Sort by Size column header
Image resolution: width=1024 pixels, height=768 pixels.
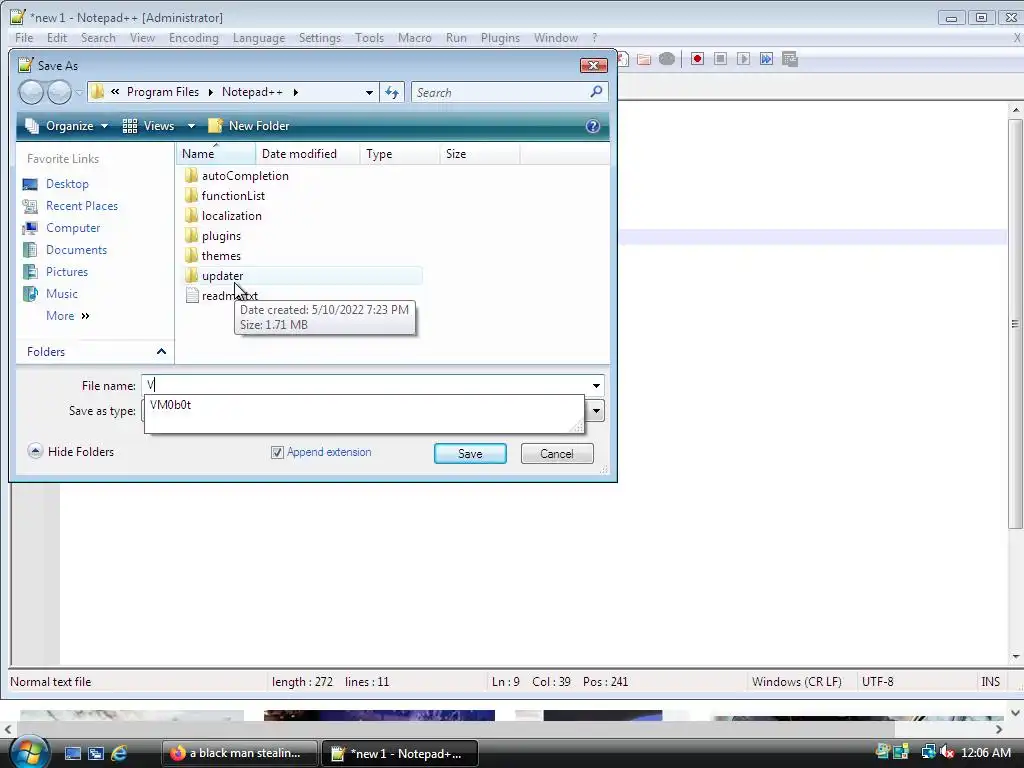pos(479,154)
